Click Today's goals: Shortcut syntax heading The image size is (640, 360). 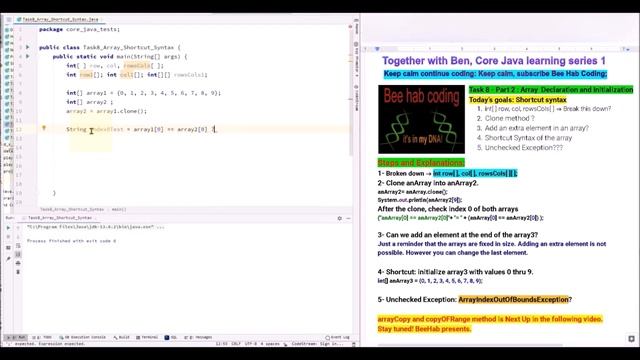pos(518,100)
